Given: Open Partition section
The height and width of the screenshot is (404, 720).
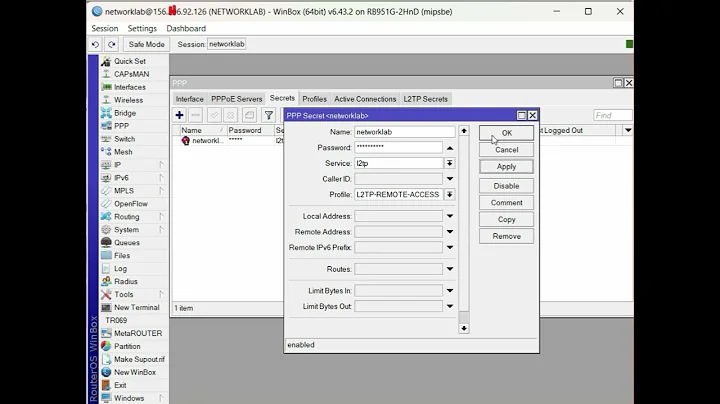Looking at the screenshot, I should pos(127,346).
